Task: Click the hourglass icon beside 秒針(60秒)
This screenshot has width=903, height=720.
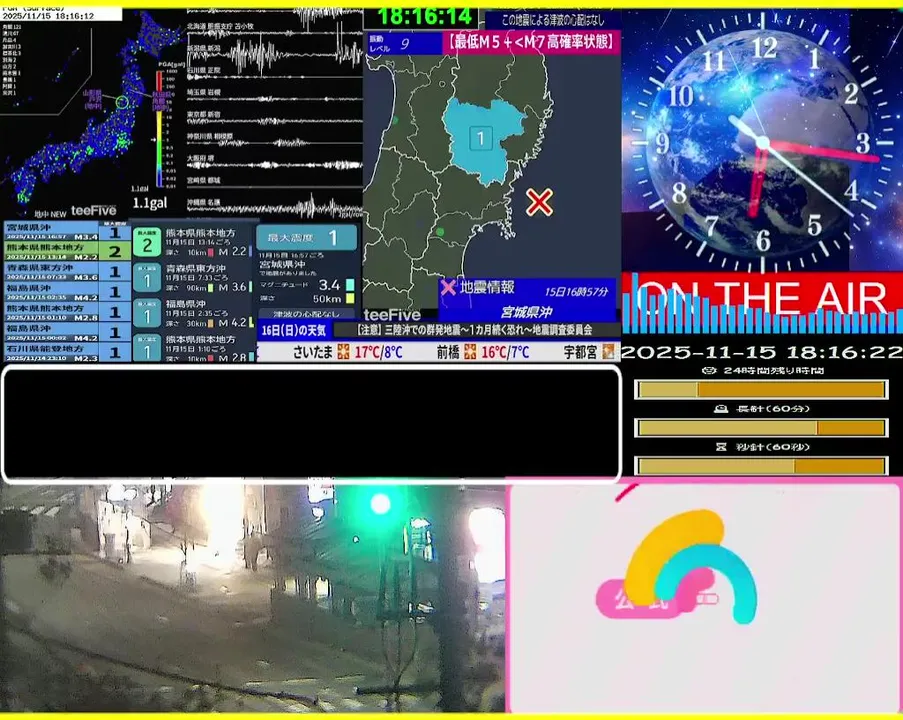Action: point(720,447)
